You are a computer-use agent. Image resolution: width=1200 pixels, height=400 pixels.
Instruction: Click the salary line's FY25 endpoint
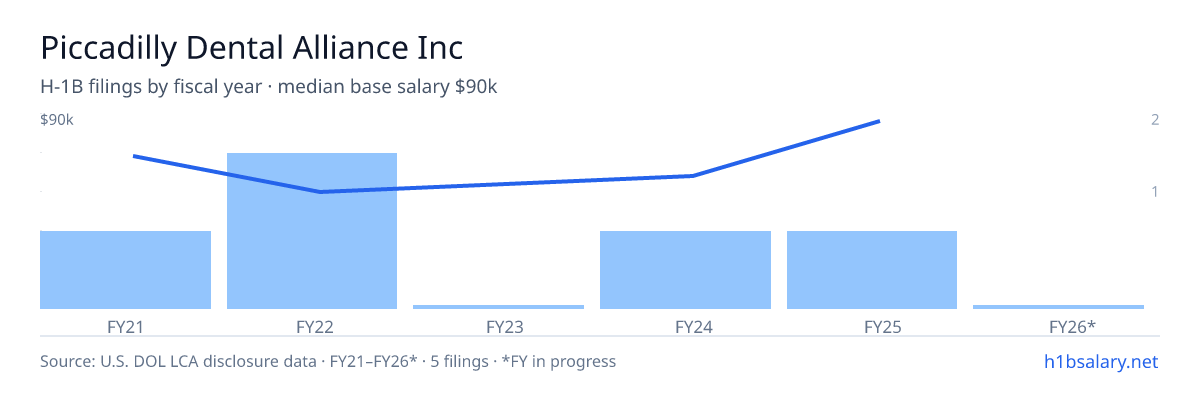click(879, 121)
